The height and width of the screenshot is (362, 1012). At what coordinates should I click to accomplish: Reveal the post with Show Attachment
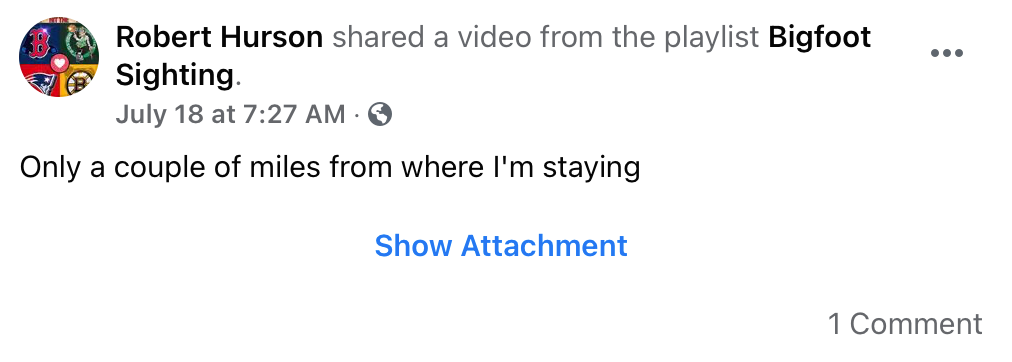501,246
